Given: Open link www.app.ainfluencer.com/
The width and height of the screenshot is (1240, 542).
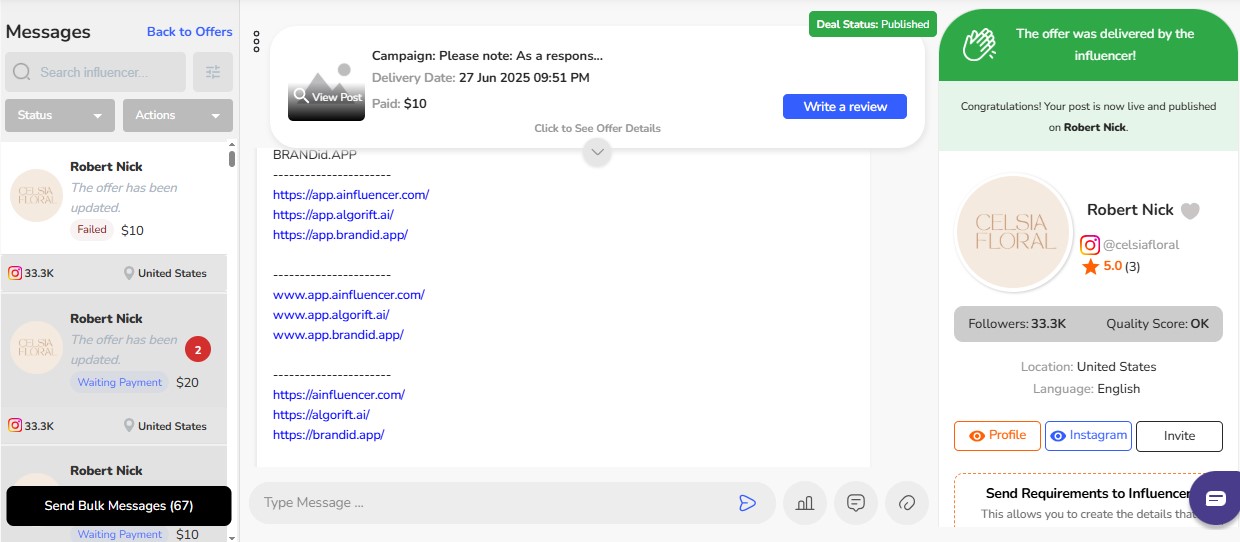Looking at the screenshot, I should click(349, 295).
